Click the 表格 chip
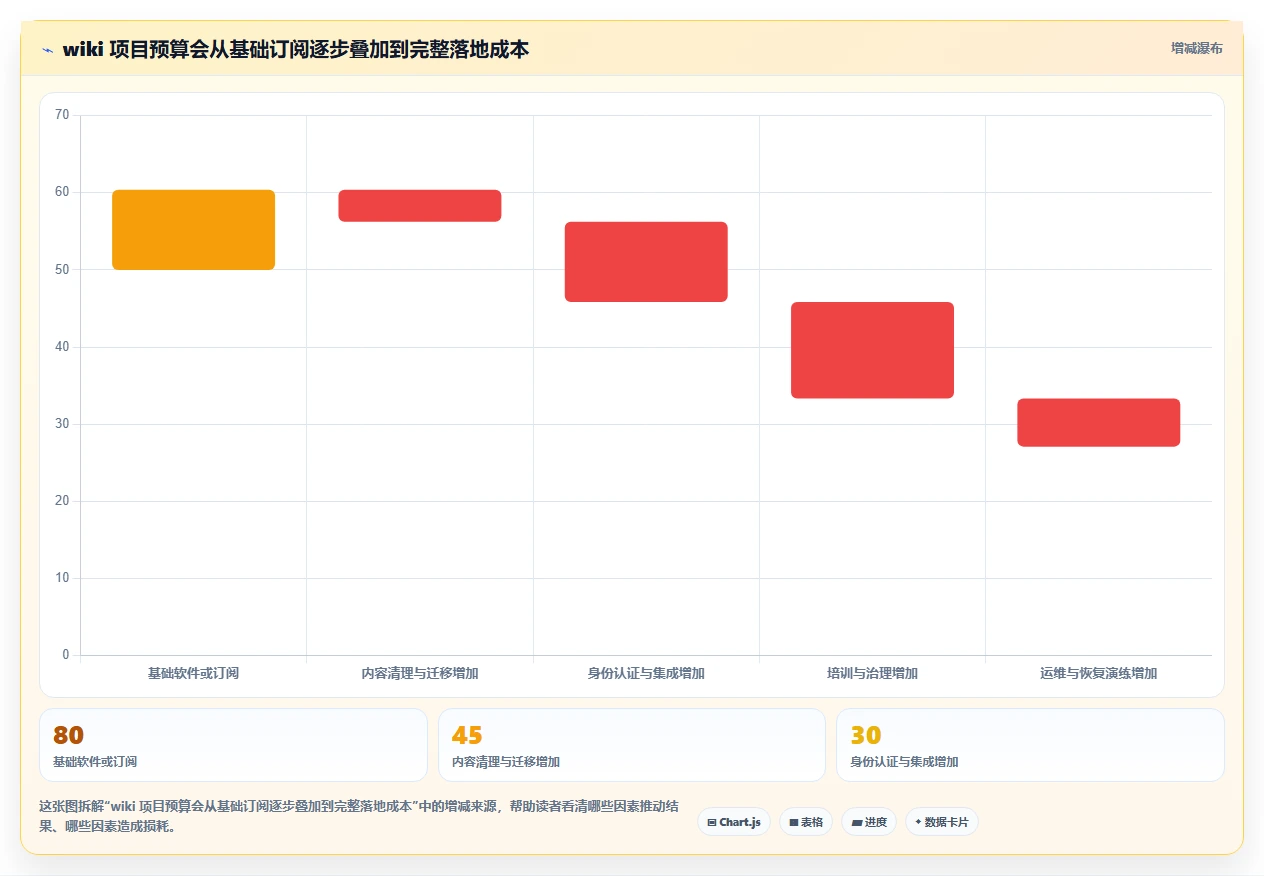1264x876 pixels. (x=806, y=822)
